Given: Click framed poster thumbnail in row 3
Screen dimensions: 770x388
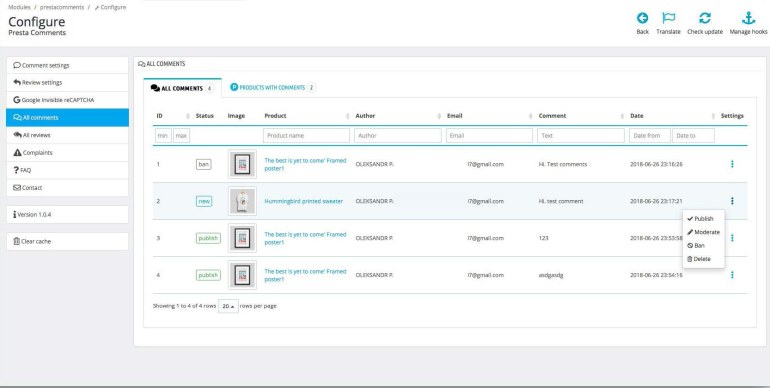Looking at the screenshot, I should pos(242,238).
